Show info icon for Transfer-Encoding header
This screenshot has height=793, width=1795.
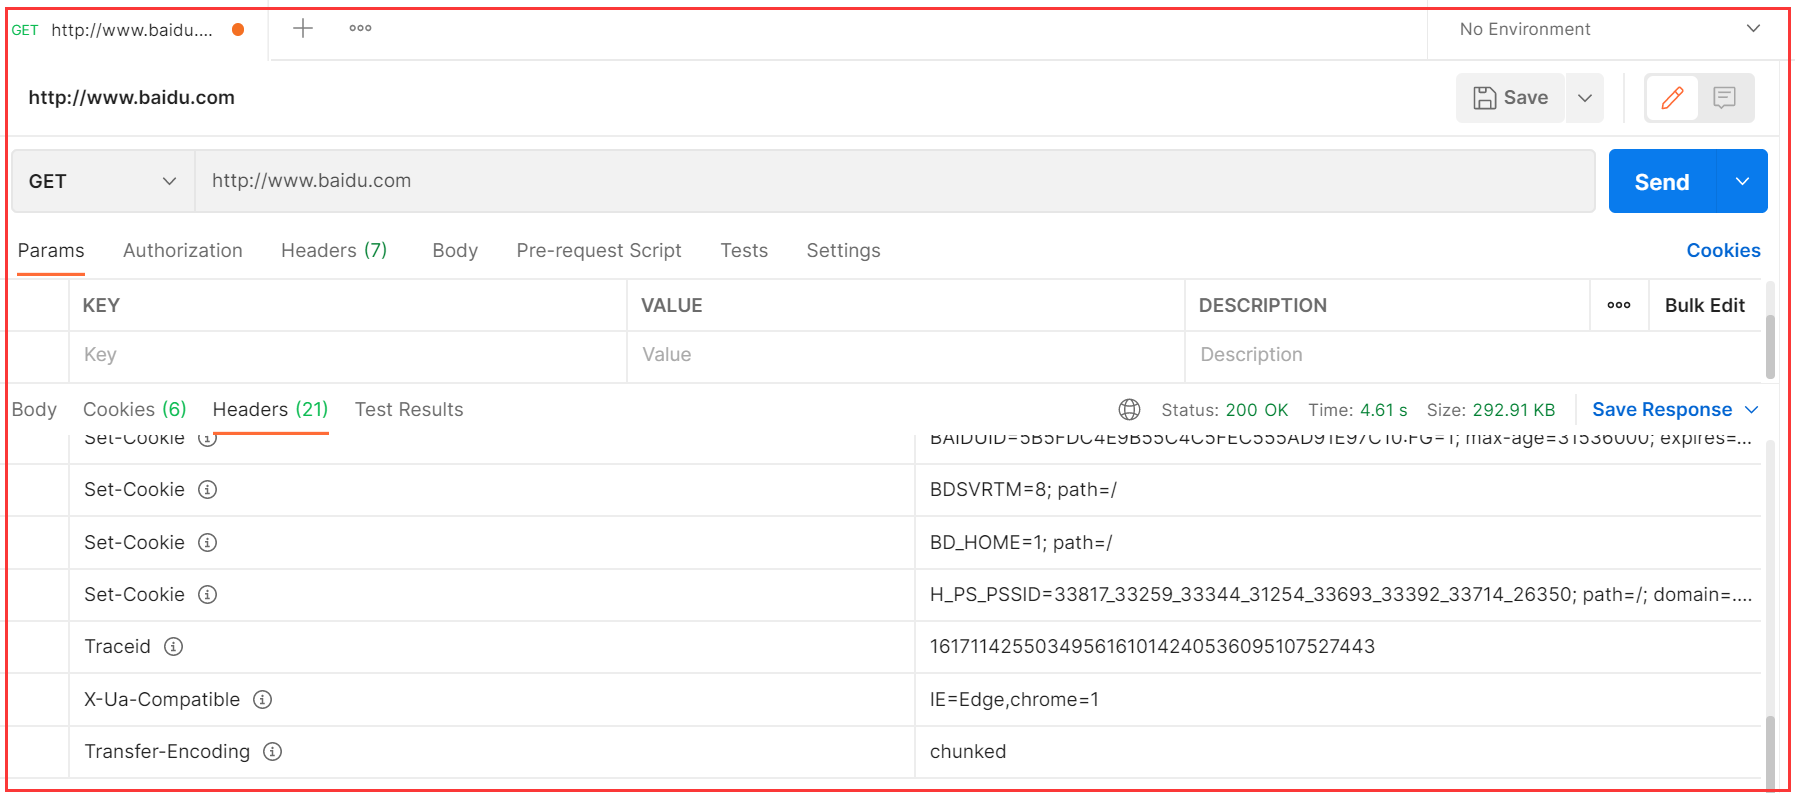click(x=272, y=751)
